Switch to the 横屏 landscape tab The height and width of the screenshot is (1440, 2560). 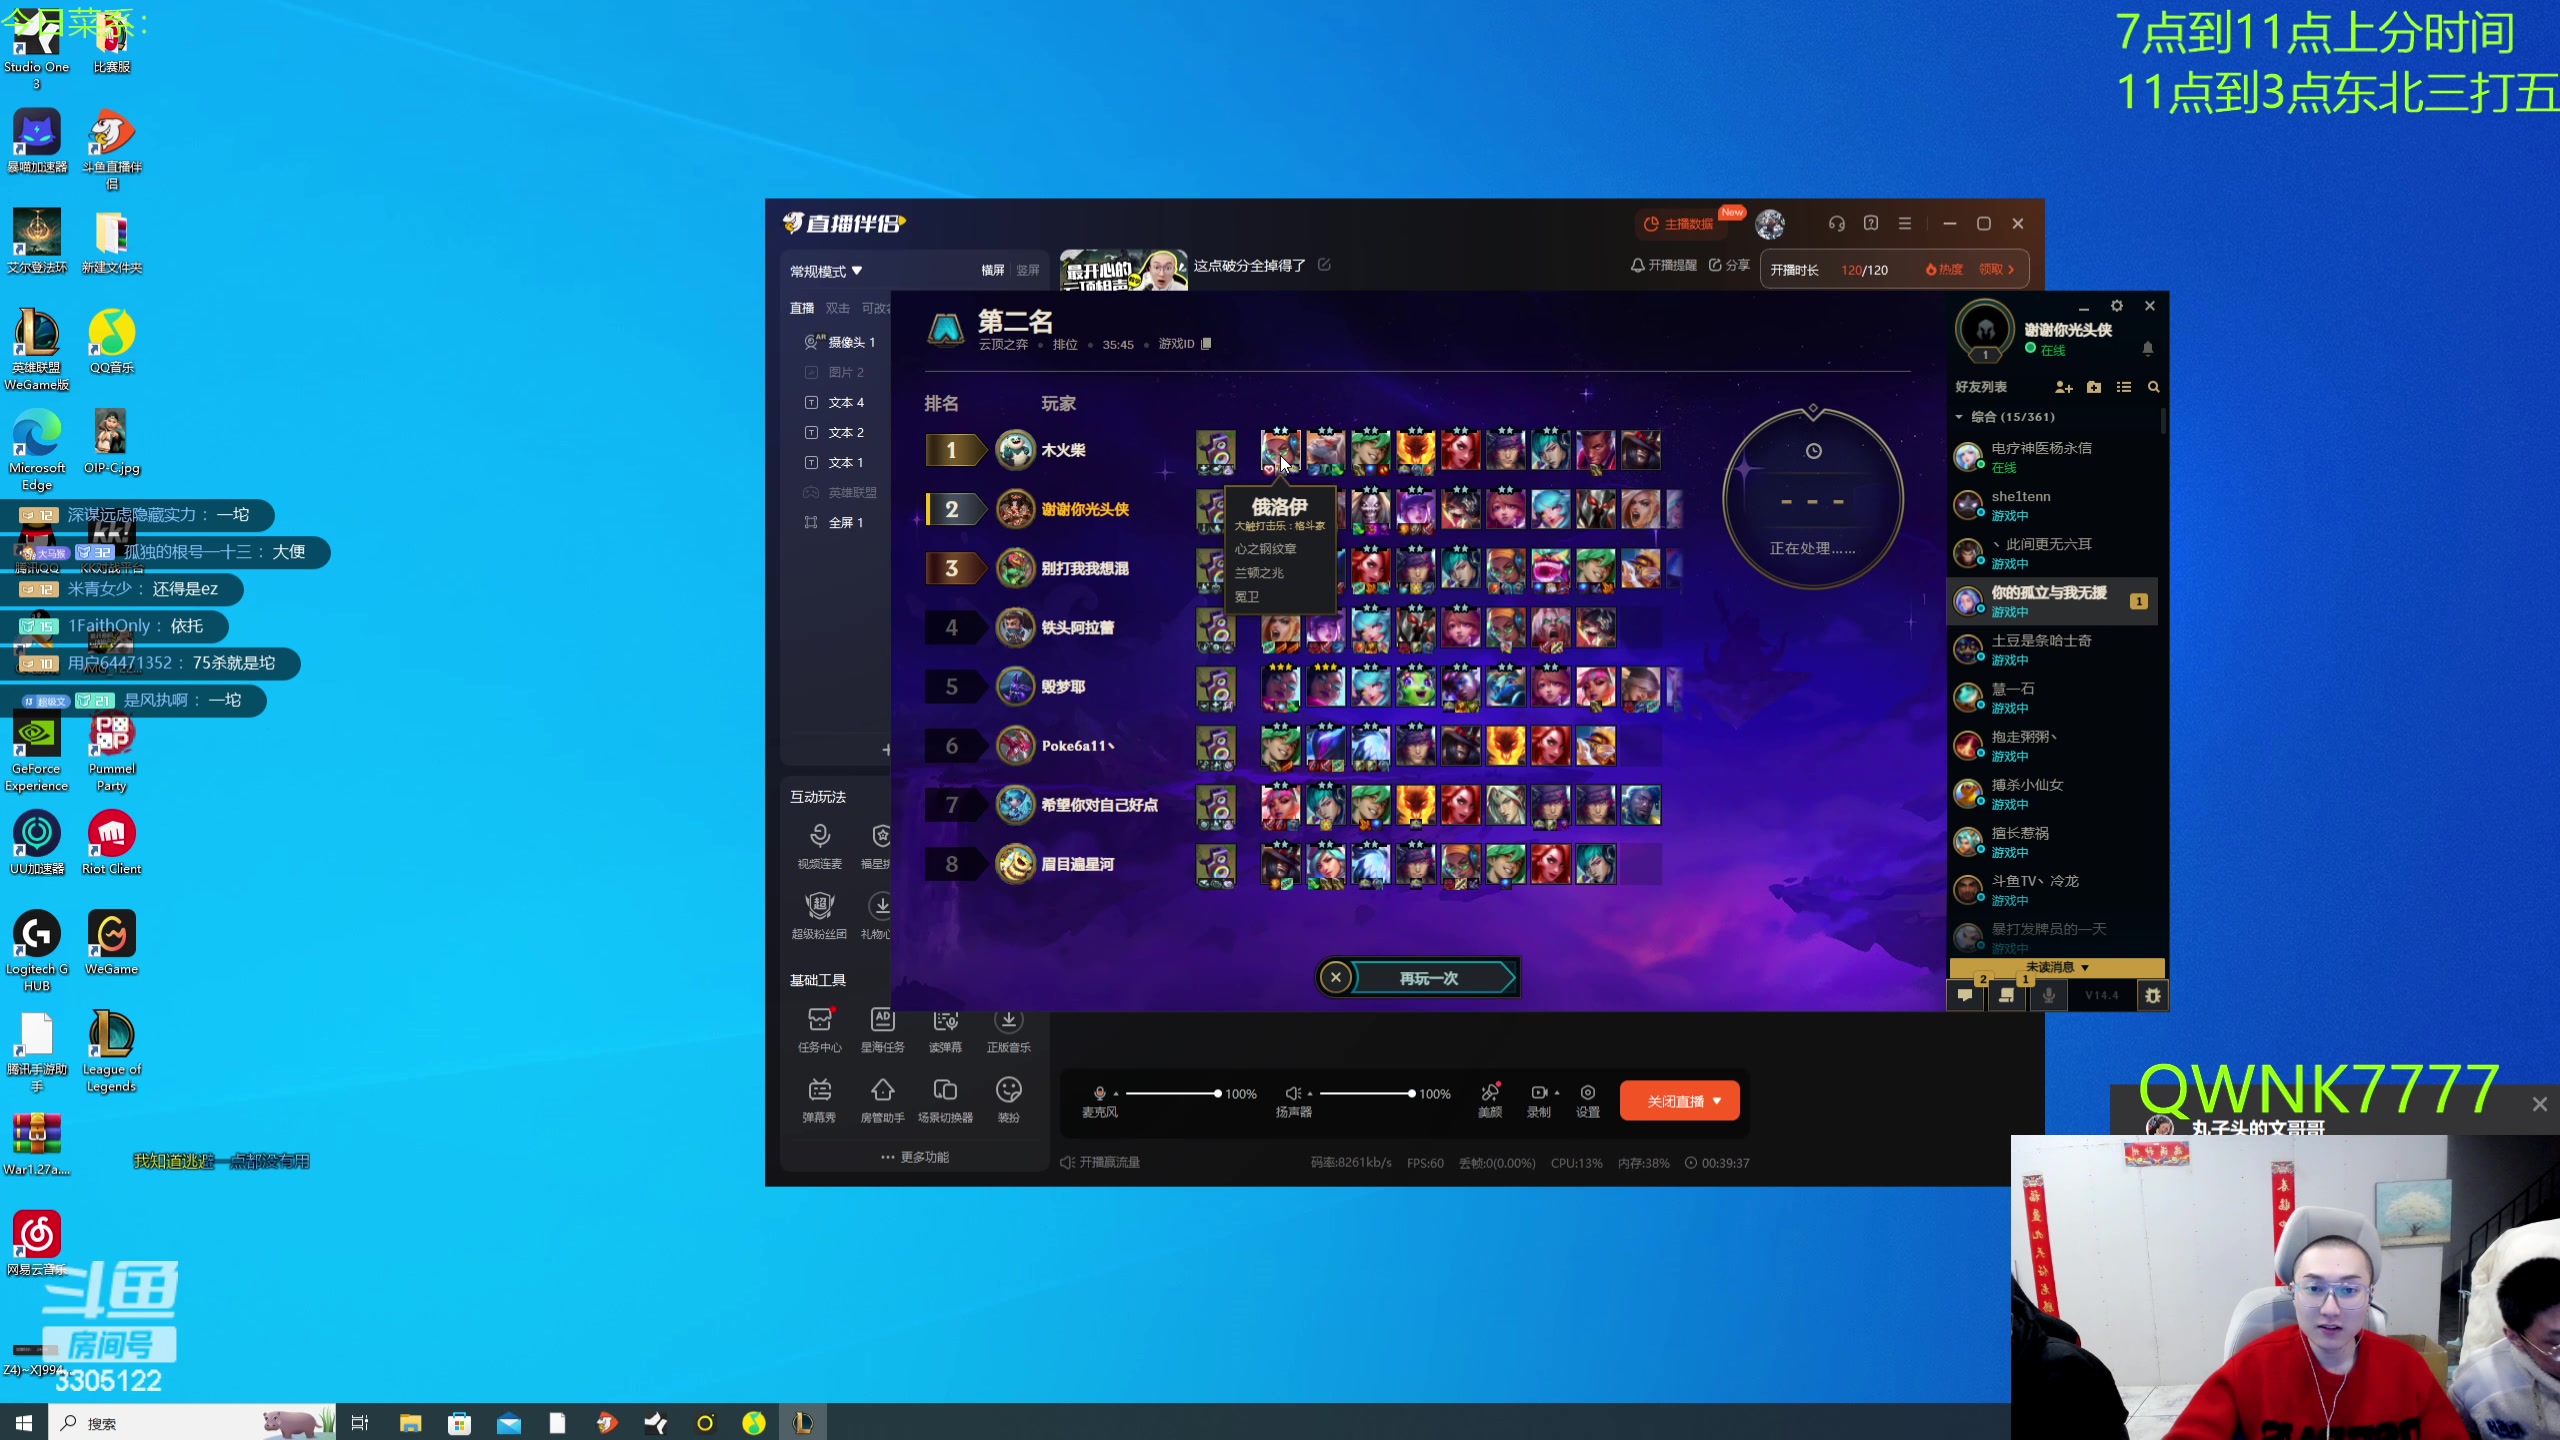[992, 270]
